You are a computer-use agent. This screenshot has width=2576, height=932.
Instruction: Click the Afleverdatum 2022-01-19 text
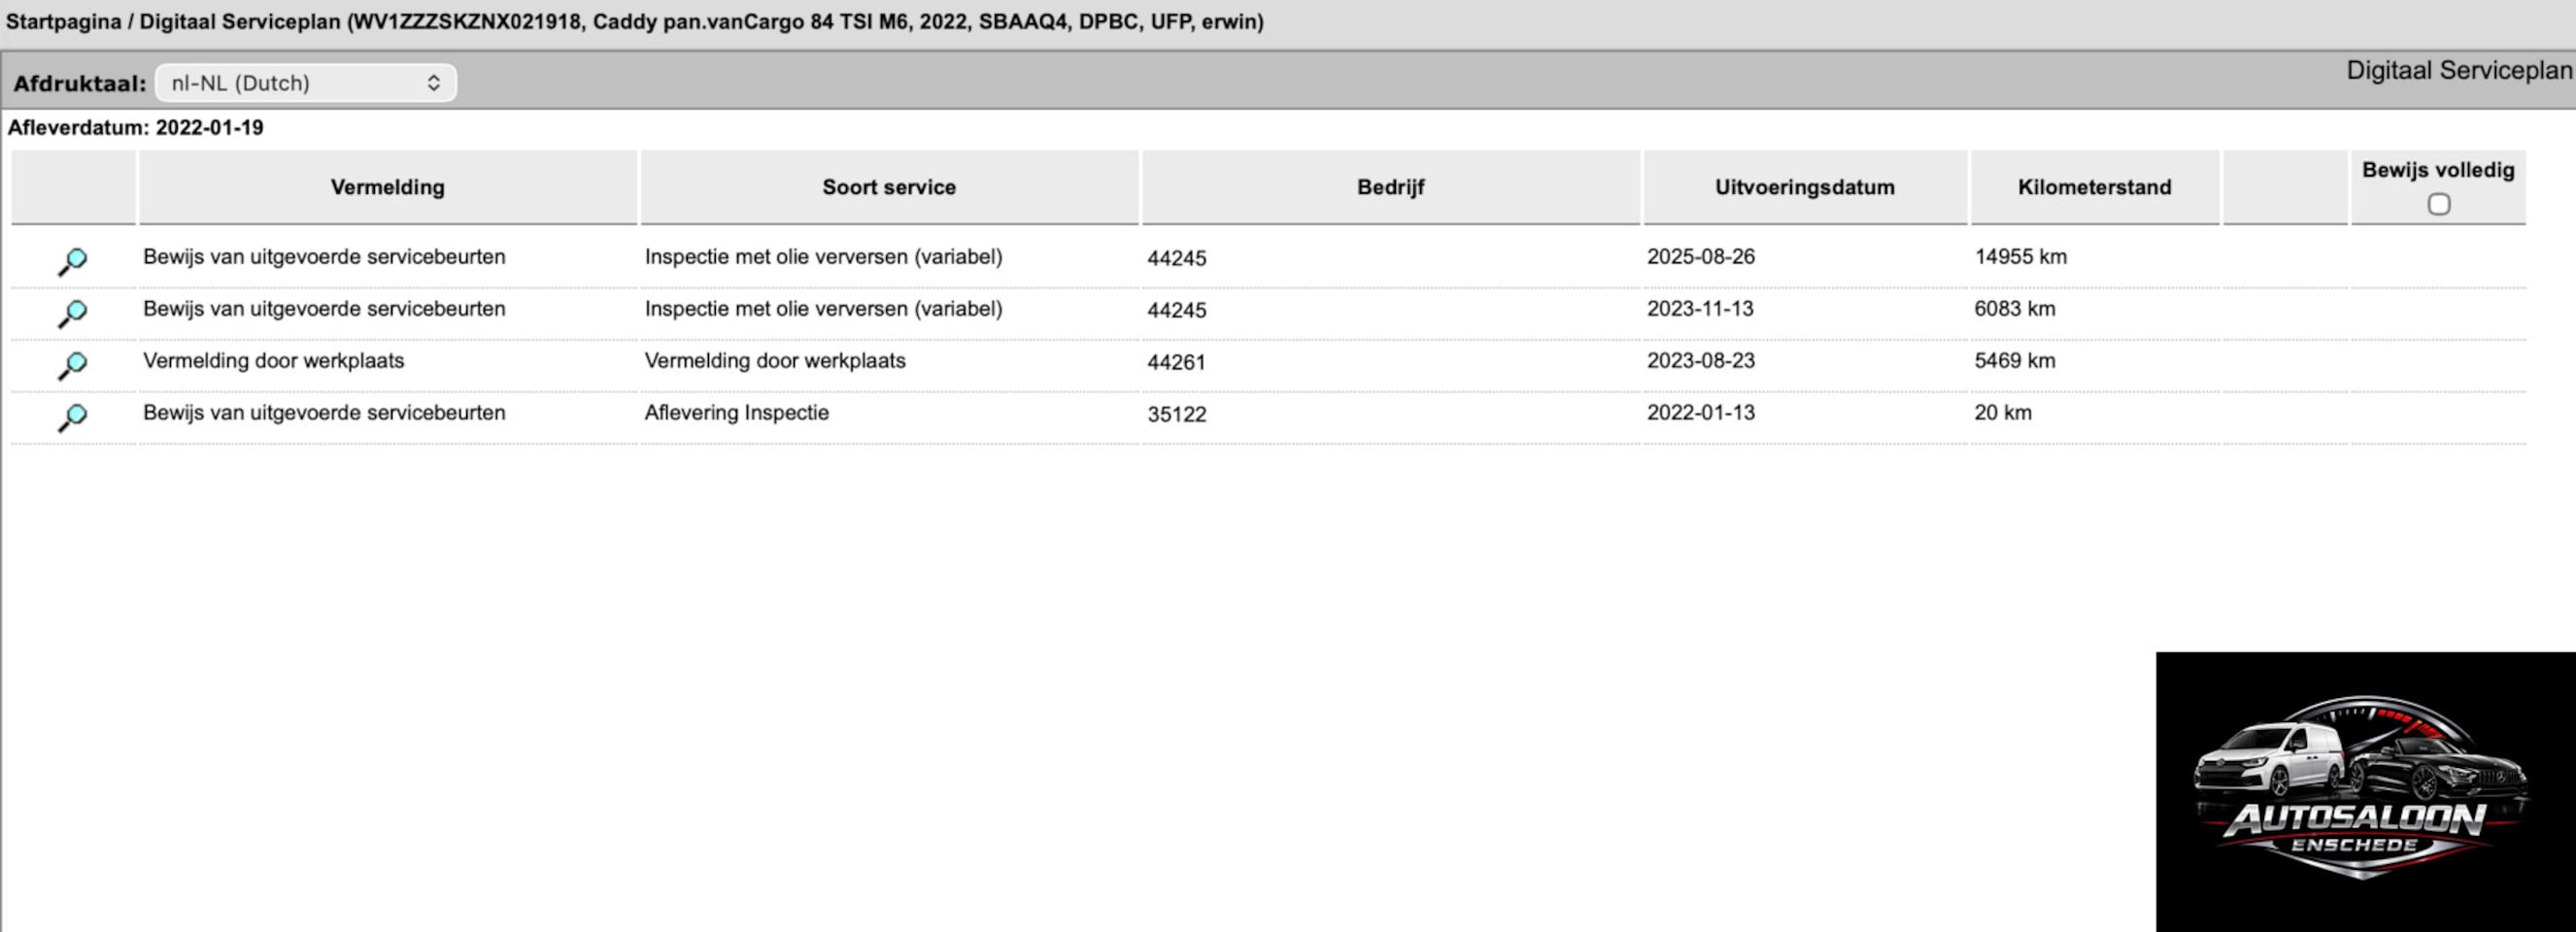[x=136, y=128]
